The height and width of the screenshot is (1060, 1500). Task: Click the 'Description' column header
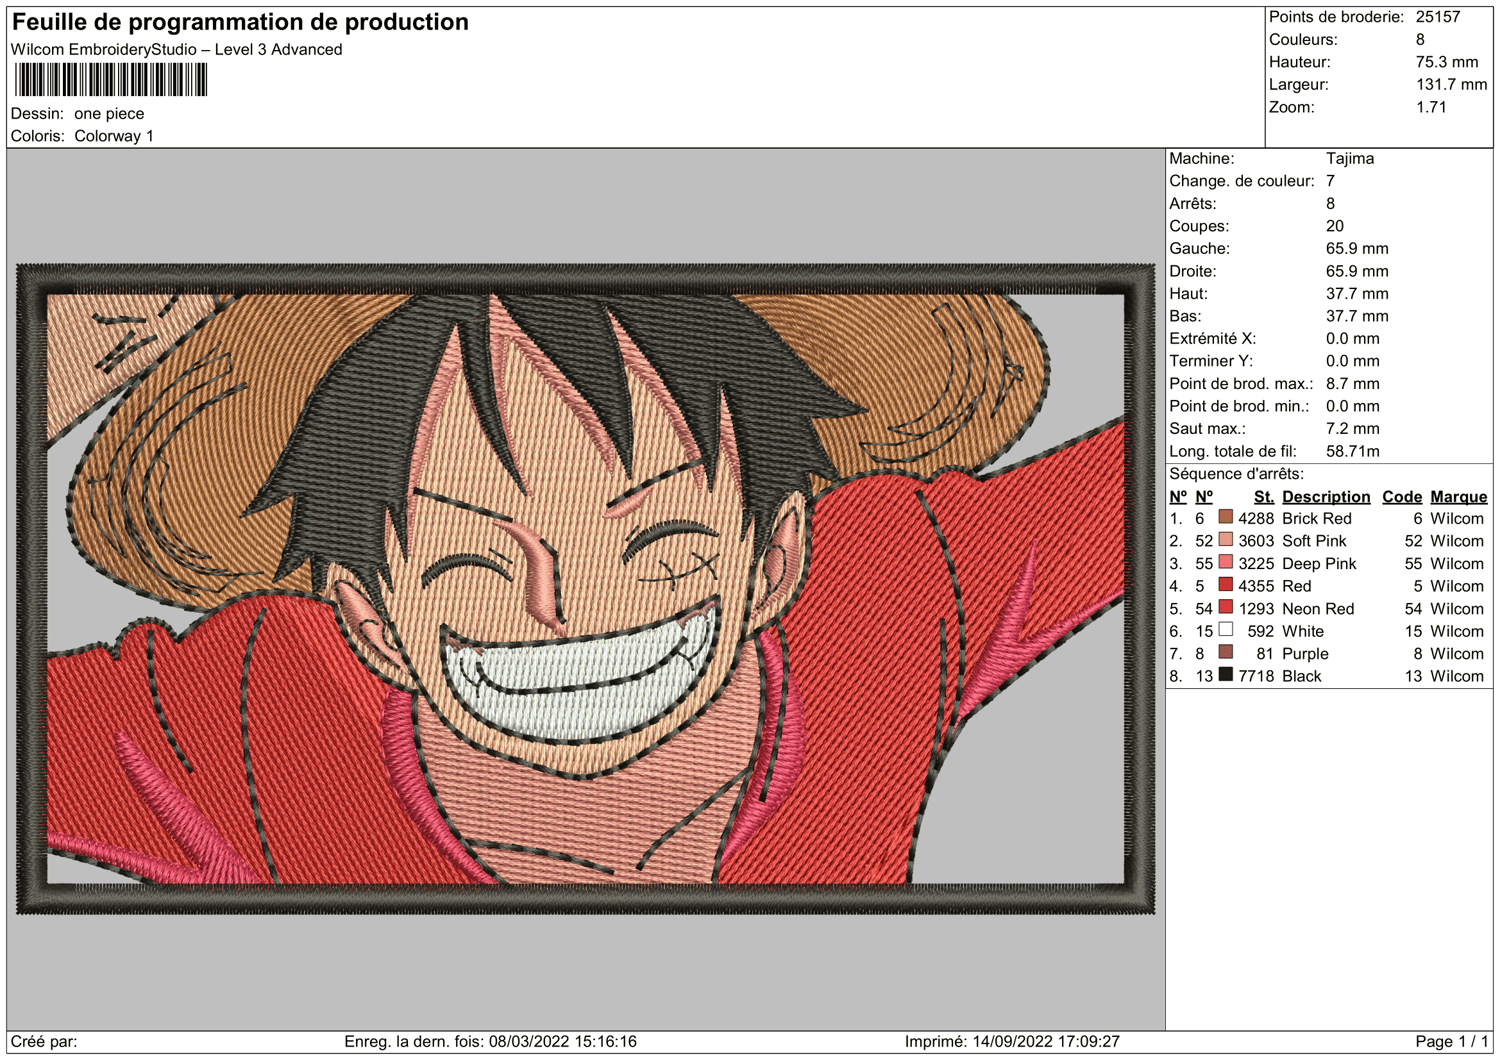pos(1326,497)
